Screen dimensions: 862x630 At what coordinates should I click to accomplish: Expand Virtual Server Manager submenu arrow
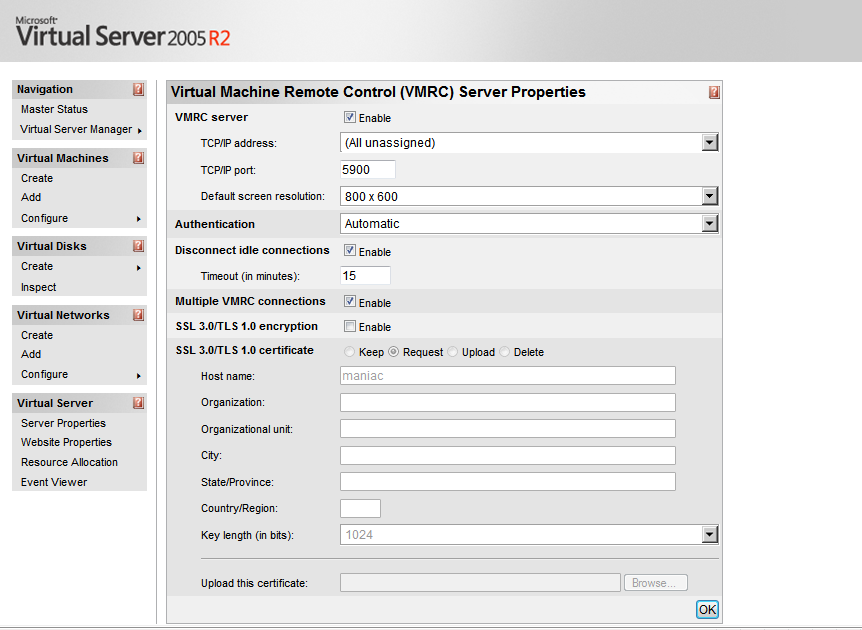tap(140, 131)
